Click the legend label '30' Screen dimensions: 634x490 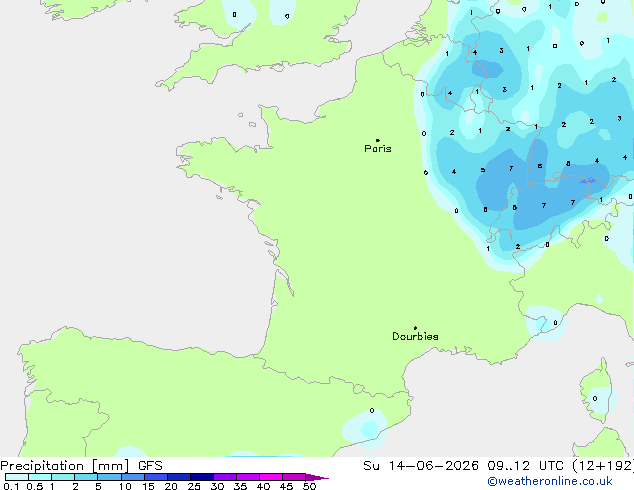click(217, 486)
